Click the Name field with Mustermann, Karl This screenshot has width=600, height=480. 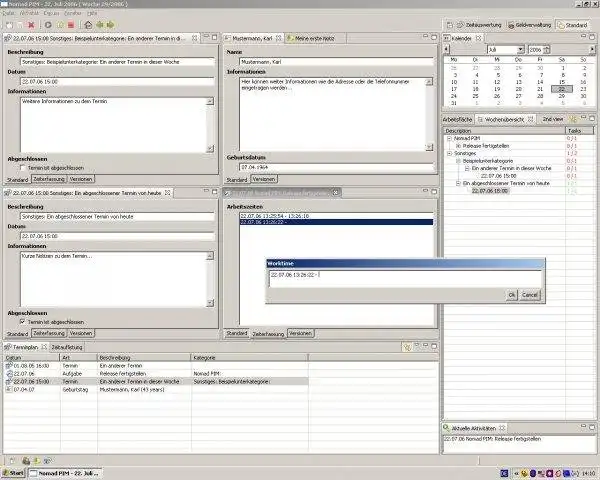coord(337,62)
